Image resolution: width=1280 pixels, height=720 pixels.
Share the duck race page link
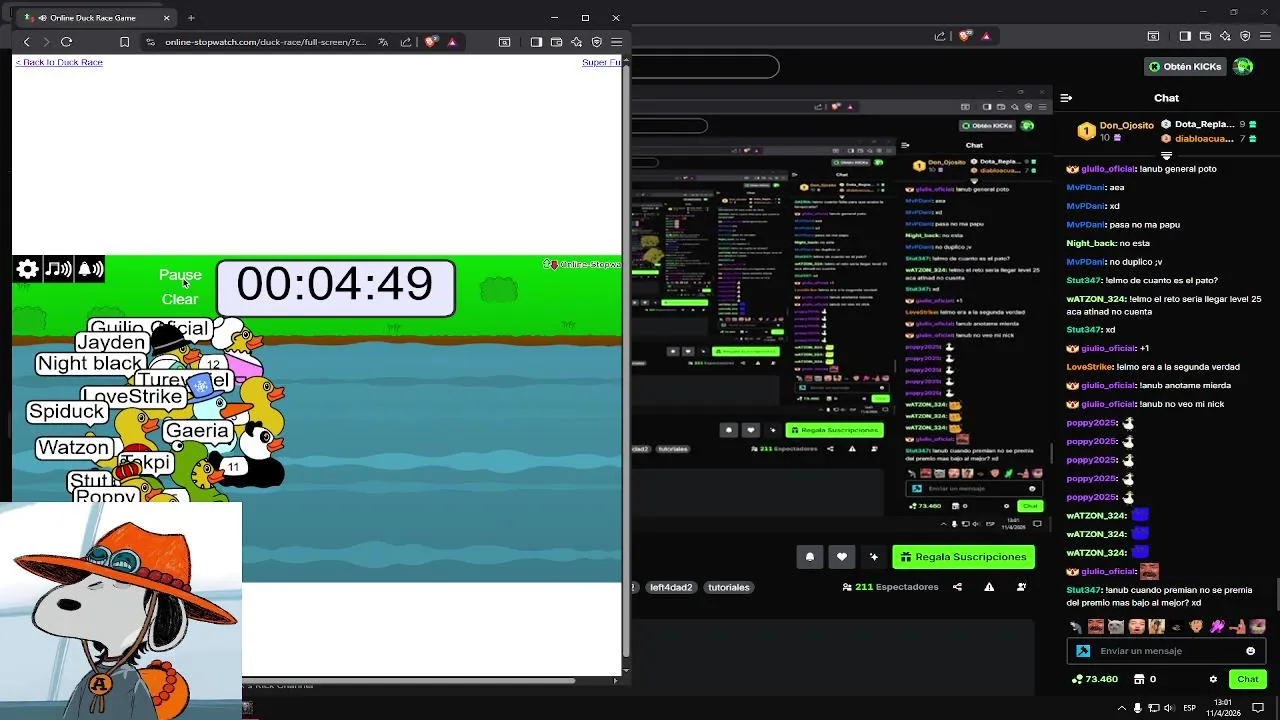(x=406, y=42)
